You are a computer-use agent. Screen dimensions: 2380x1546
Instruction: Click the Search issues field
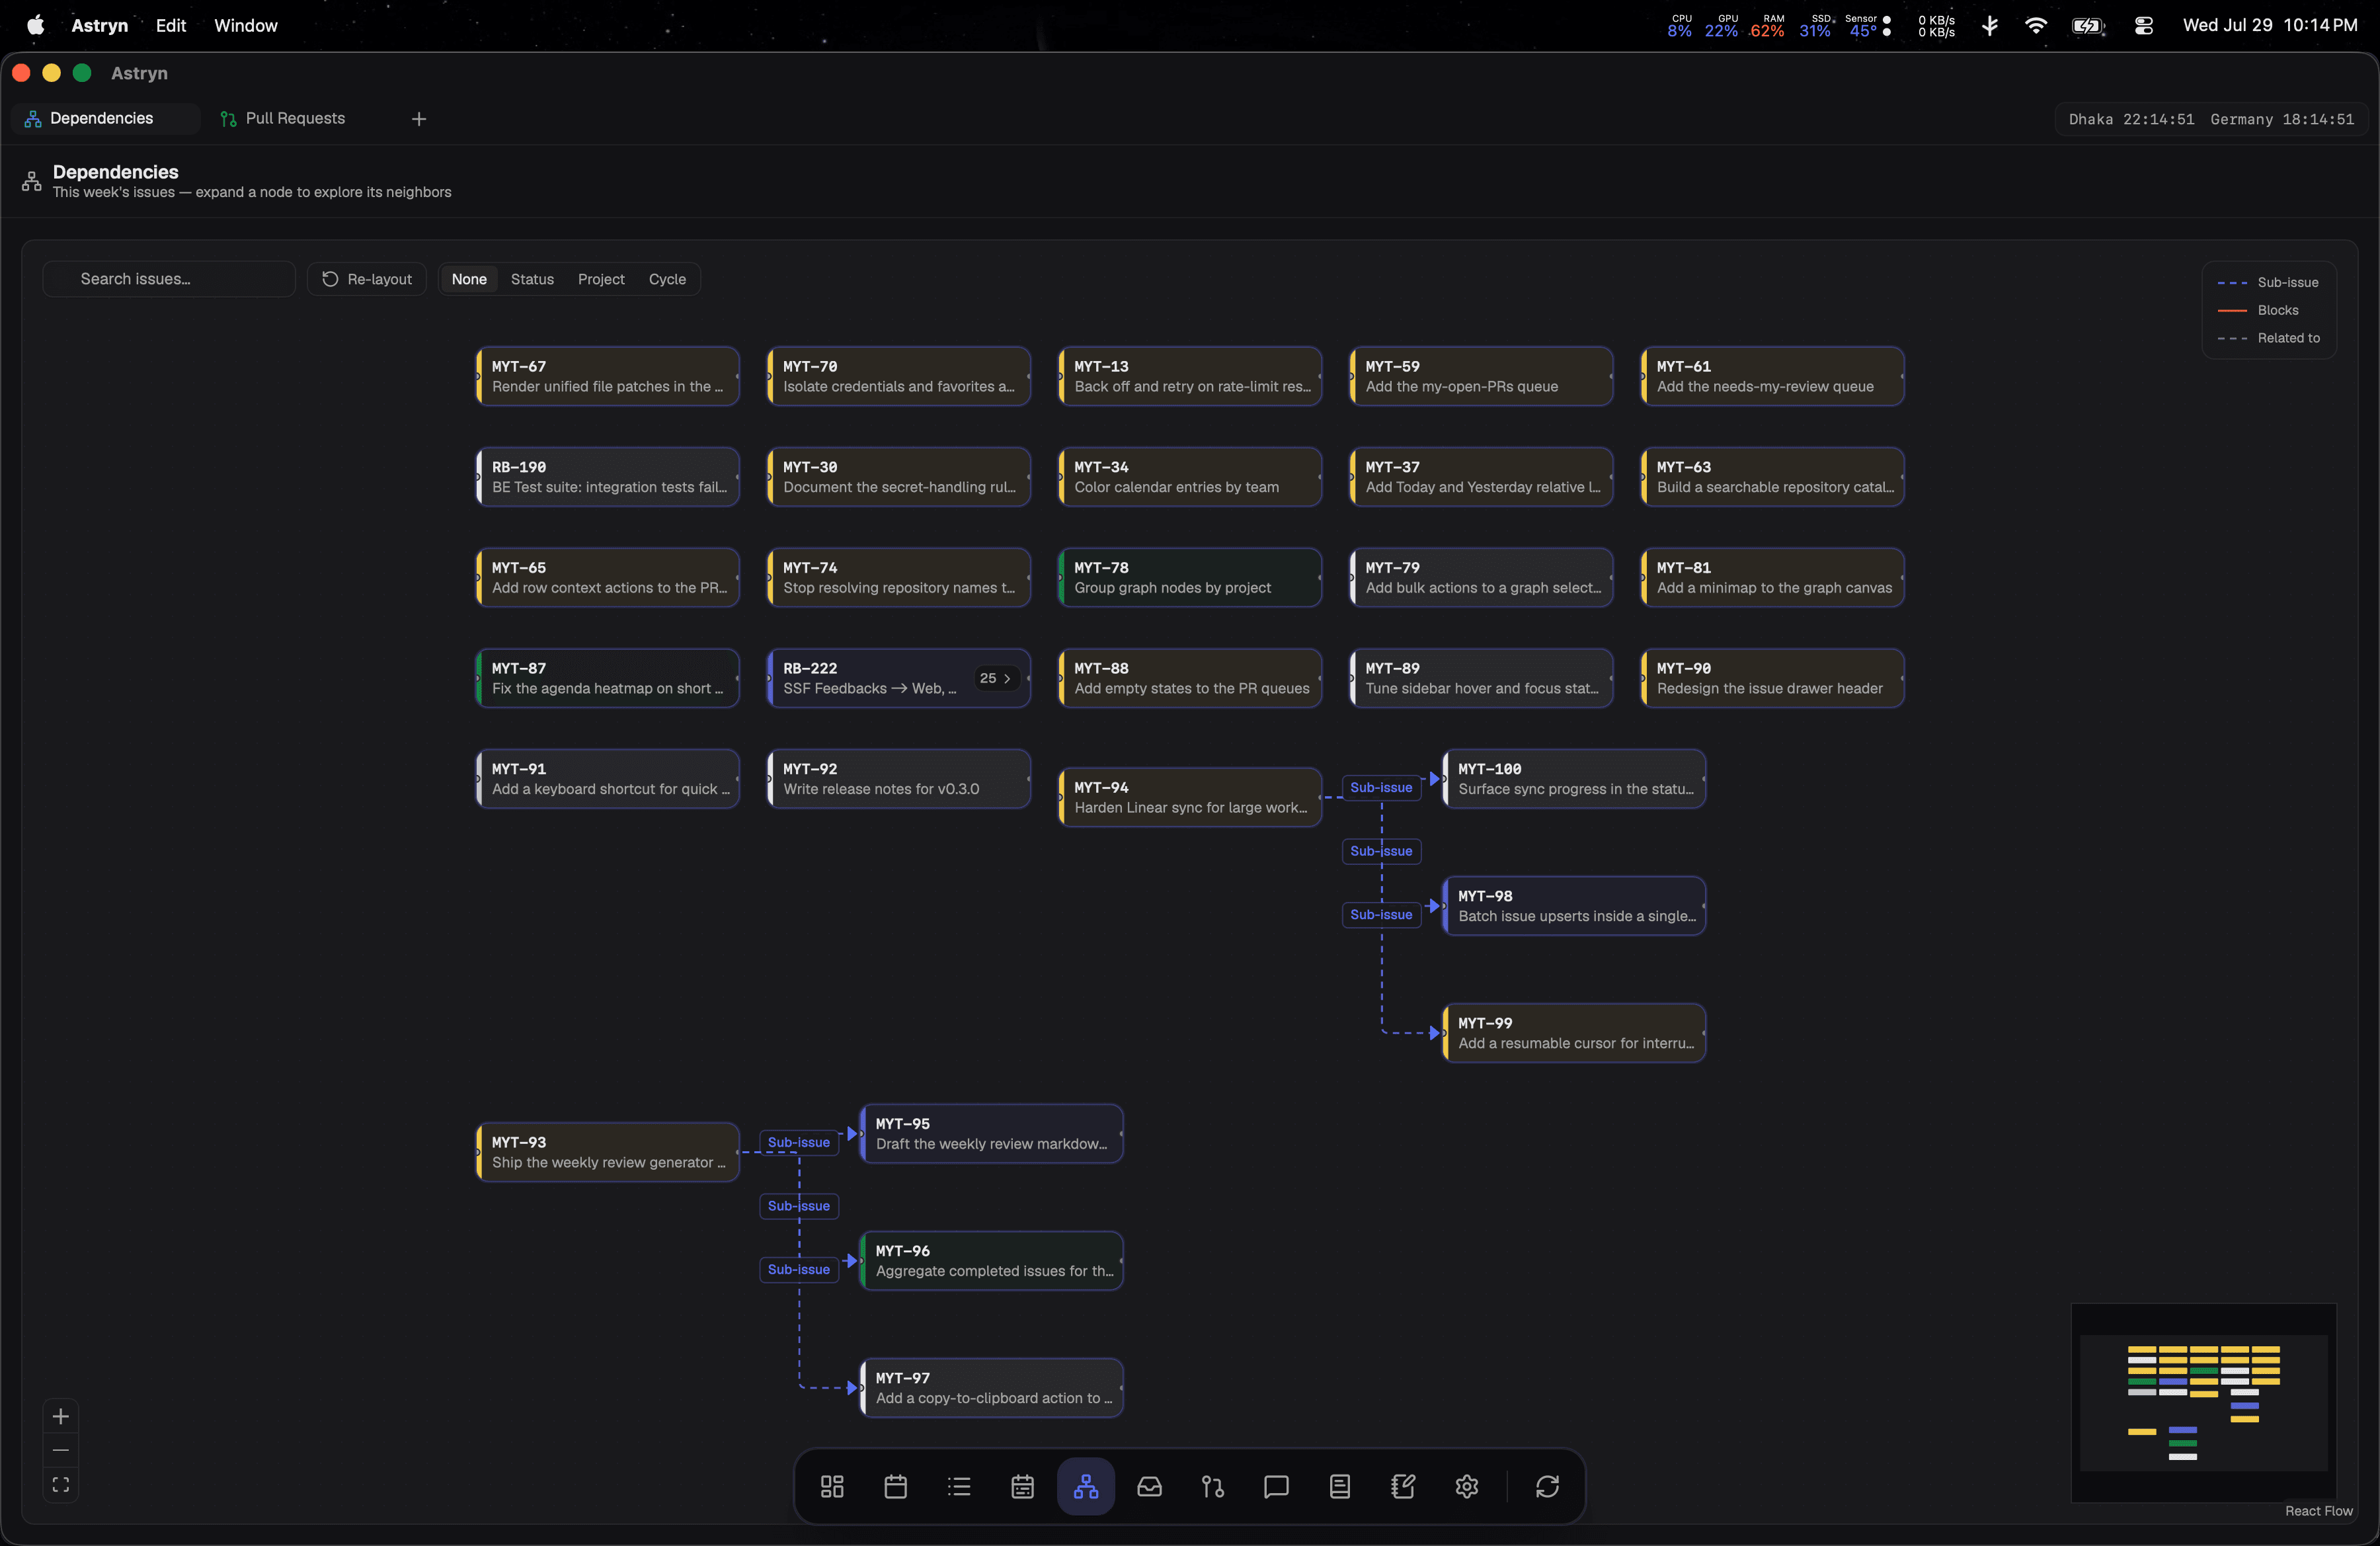point(169,279)
